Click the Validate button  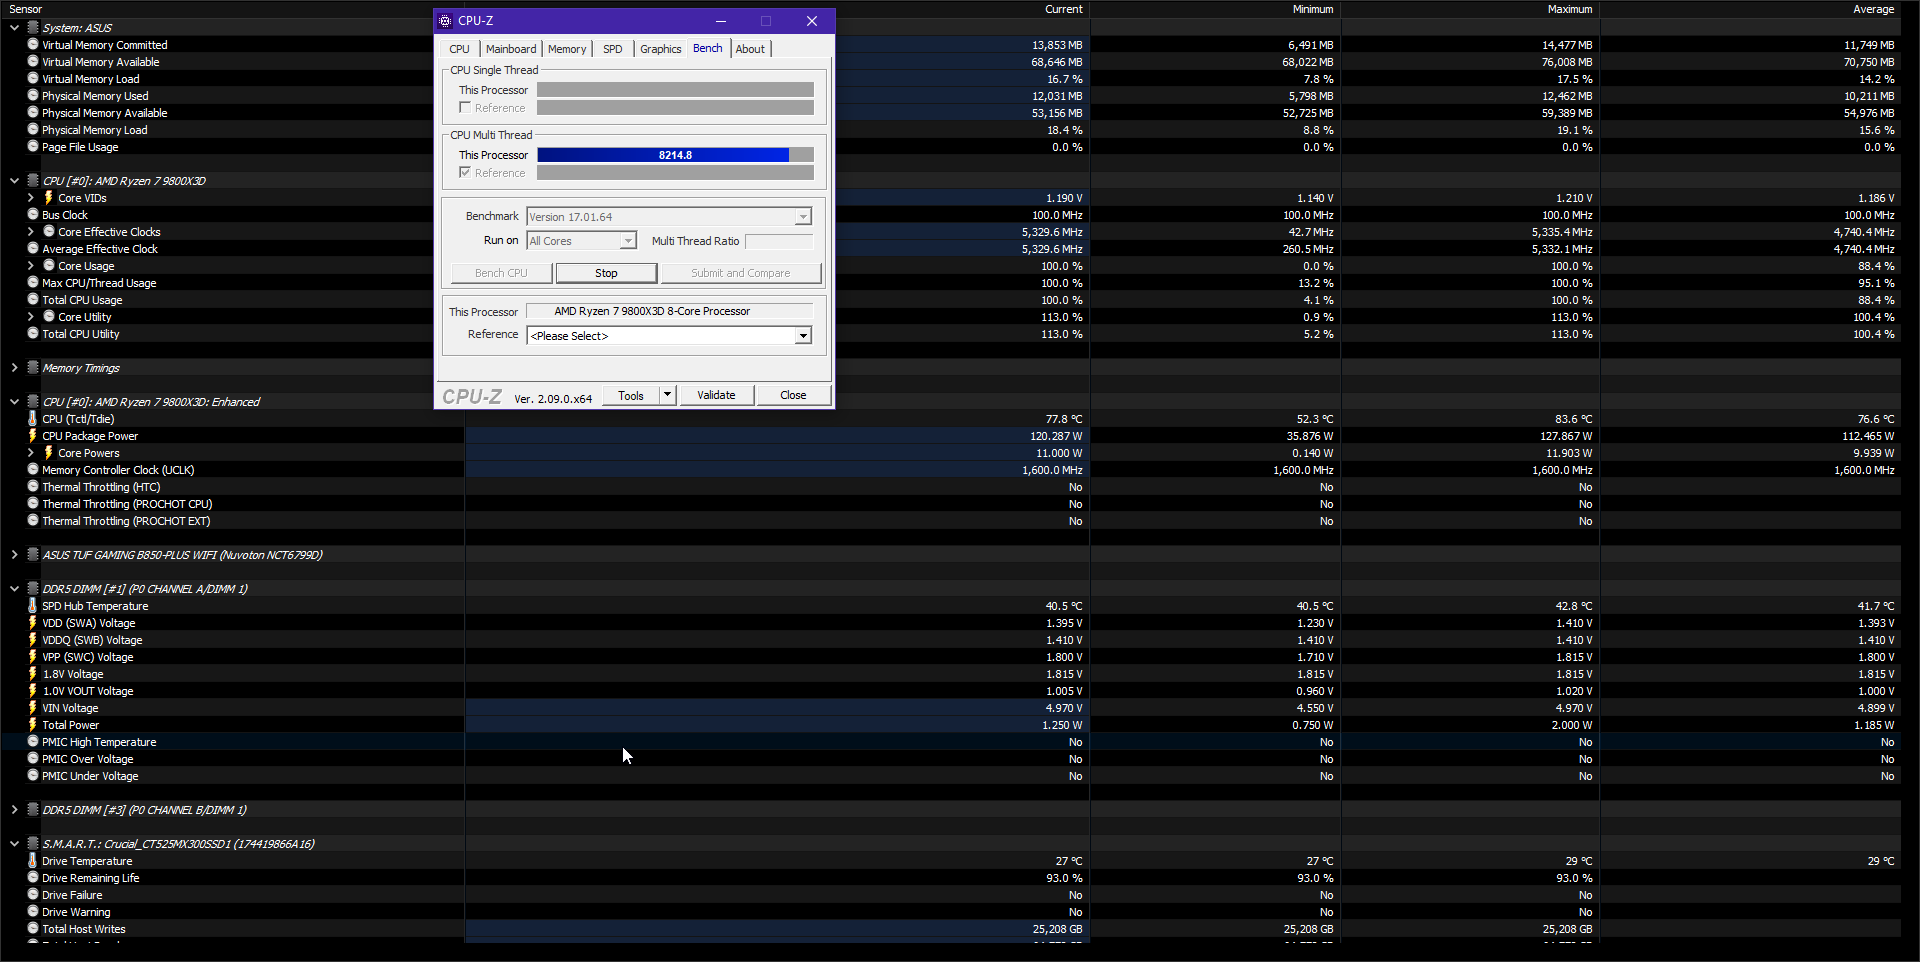click(x=716, y=395)
